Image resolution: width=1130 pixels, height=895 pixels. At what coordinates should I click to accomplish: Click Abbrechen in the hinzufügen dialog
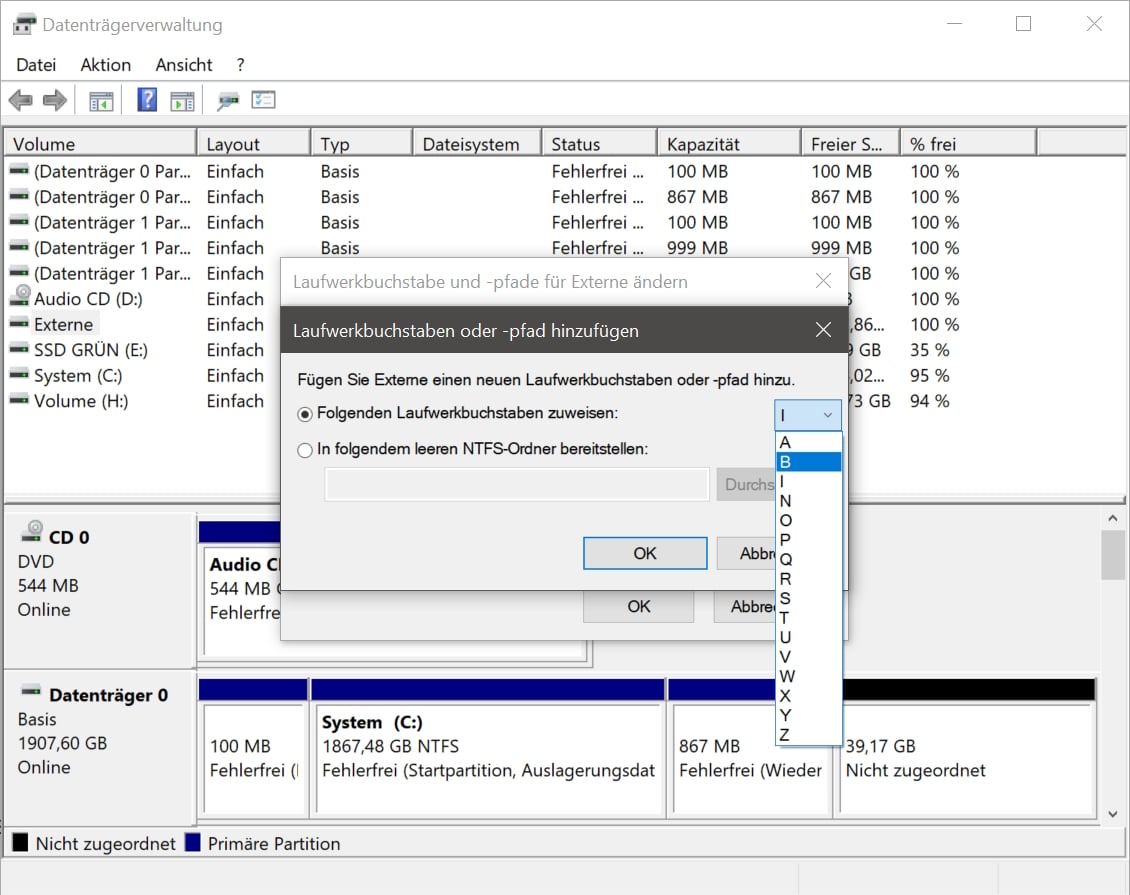746,553
